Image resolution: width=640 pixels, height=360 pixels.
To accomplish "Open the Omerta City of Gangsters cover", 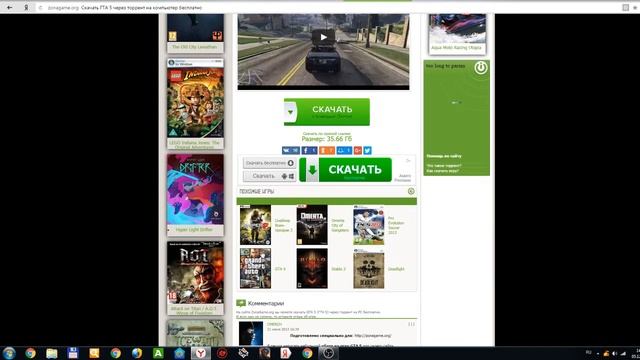I will [312, 225].
